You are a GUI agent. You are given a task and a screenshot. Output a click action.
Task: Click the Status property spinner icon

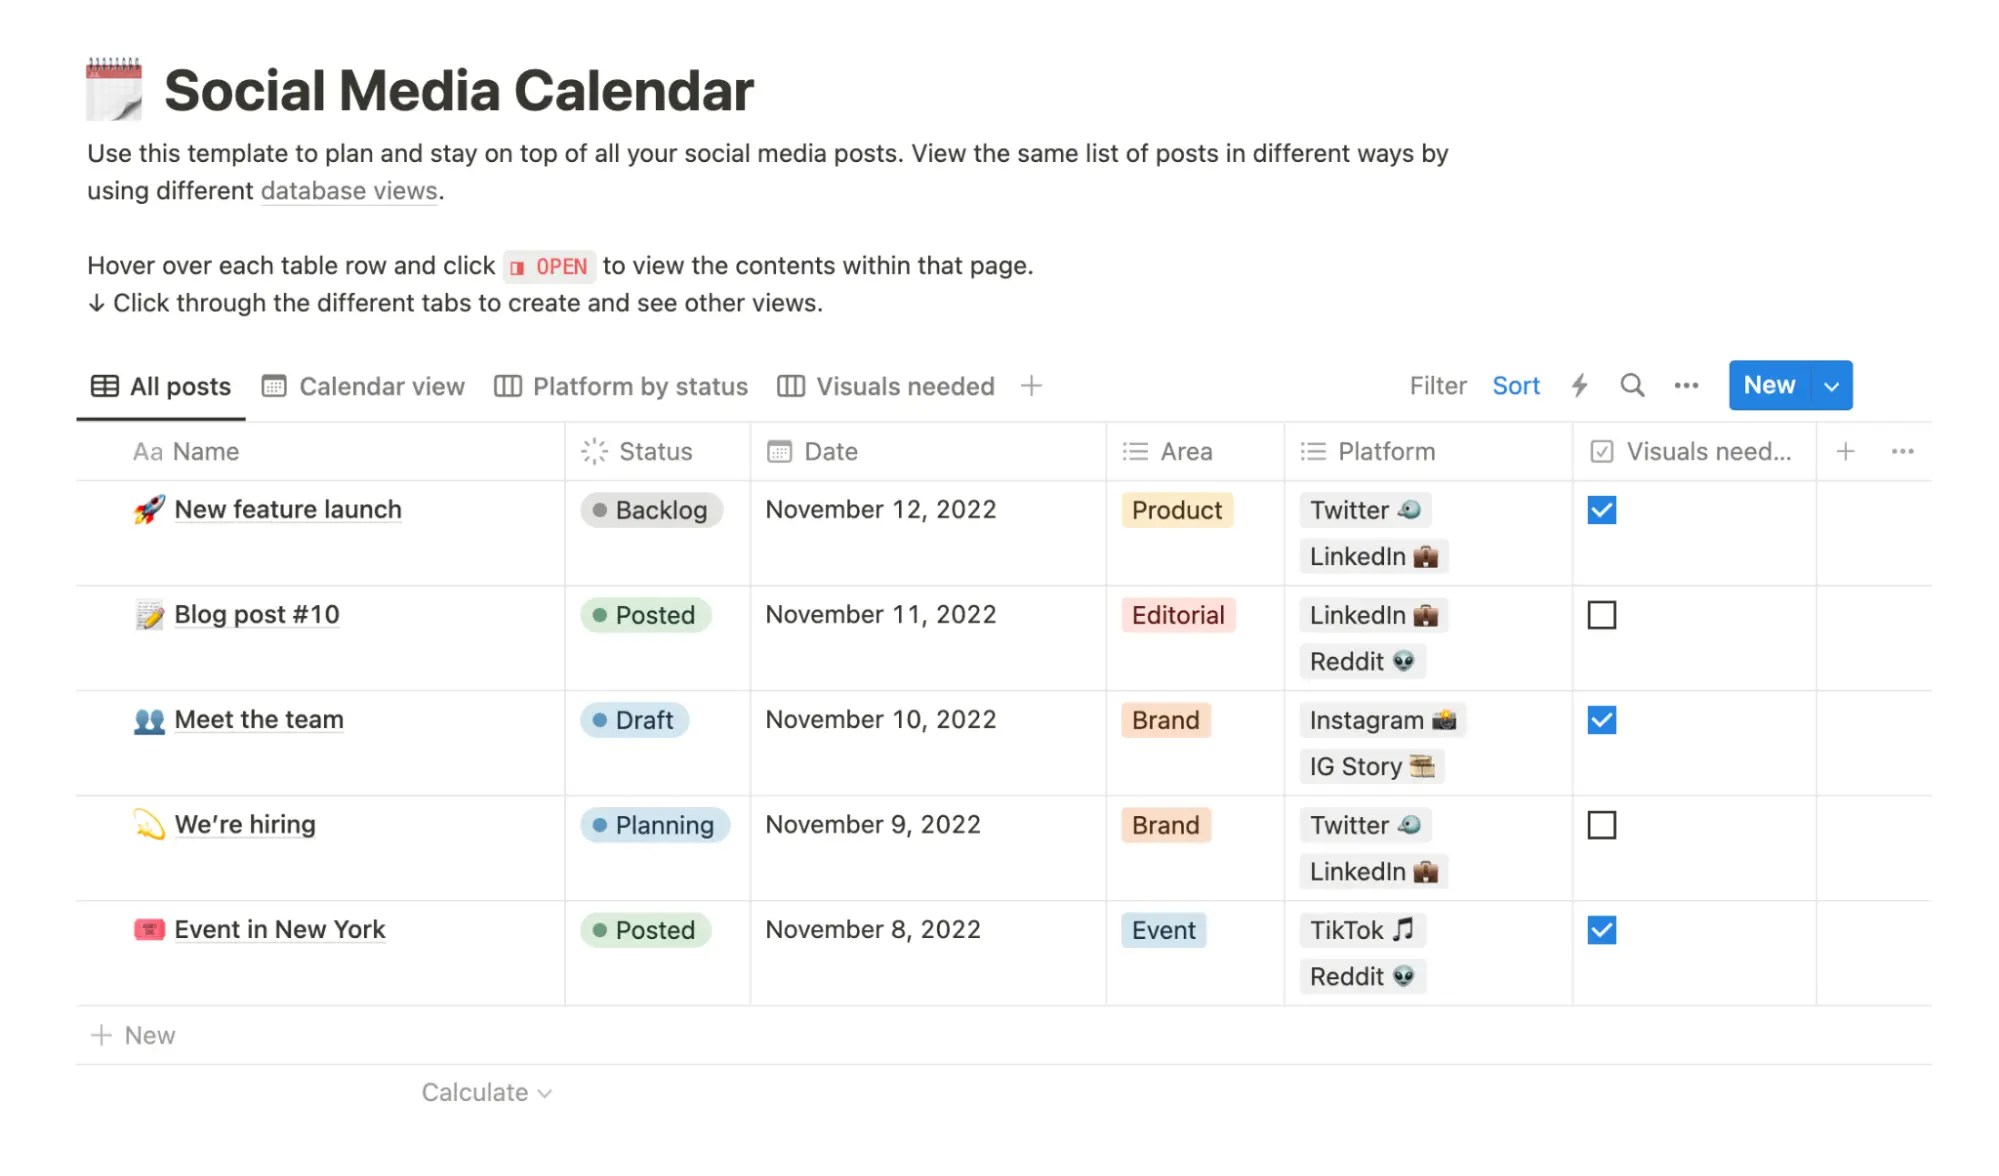593,451
